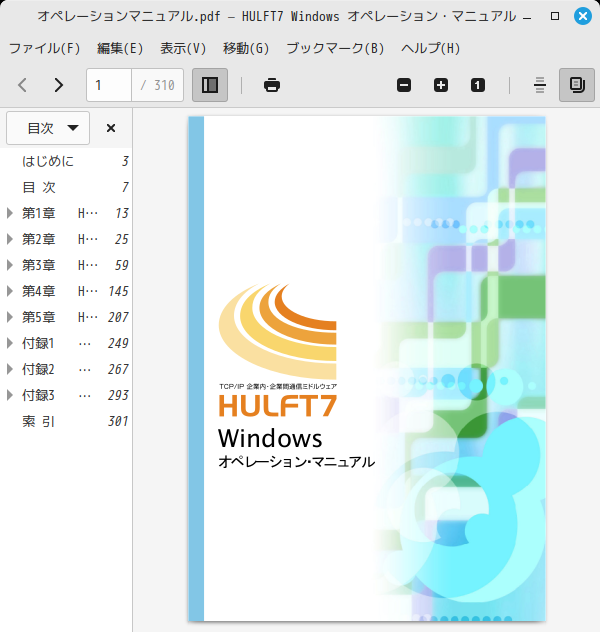Screen dimensions: 600x632
Task: Expand the 第5章 outline entry
Action: click(x=10, y=317)
